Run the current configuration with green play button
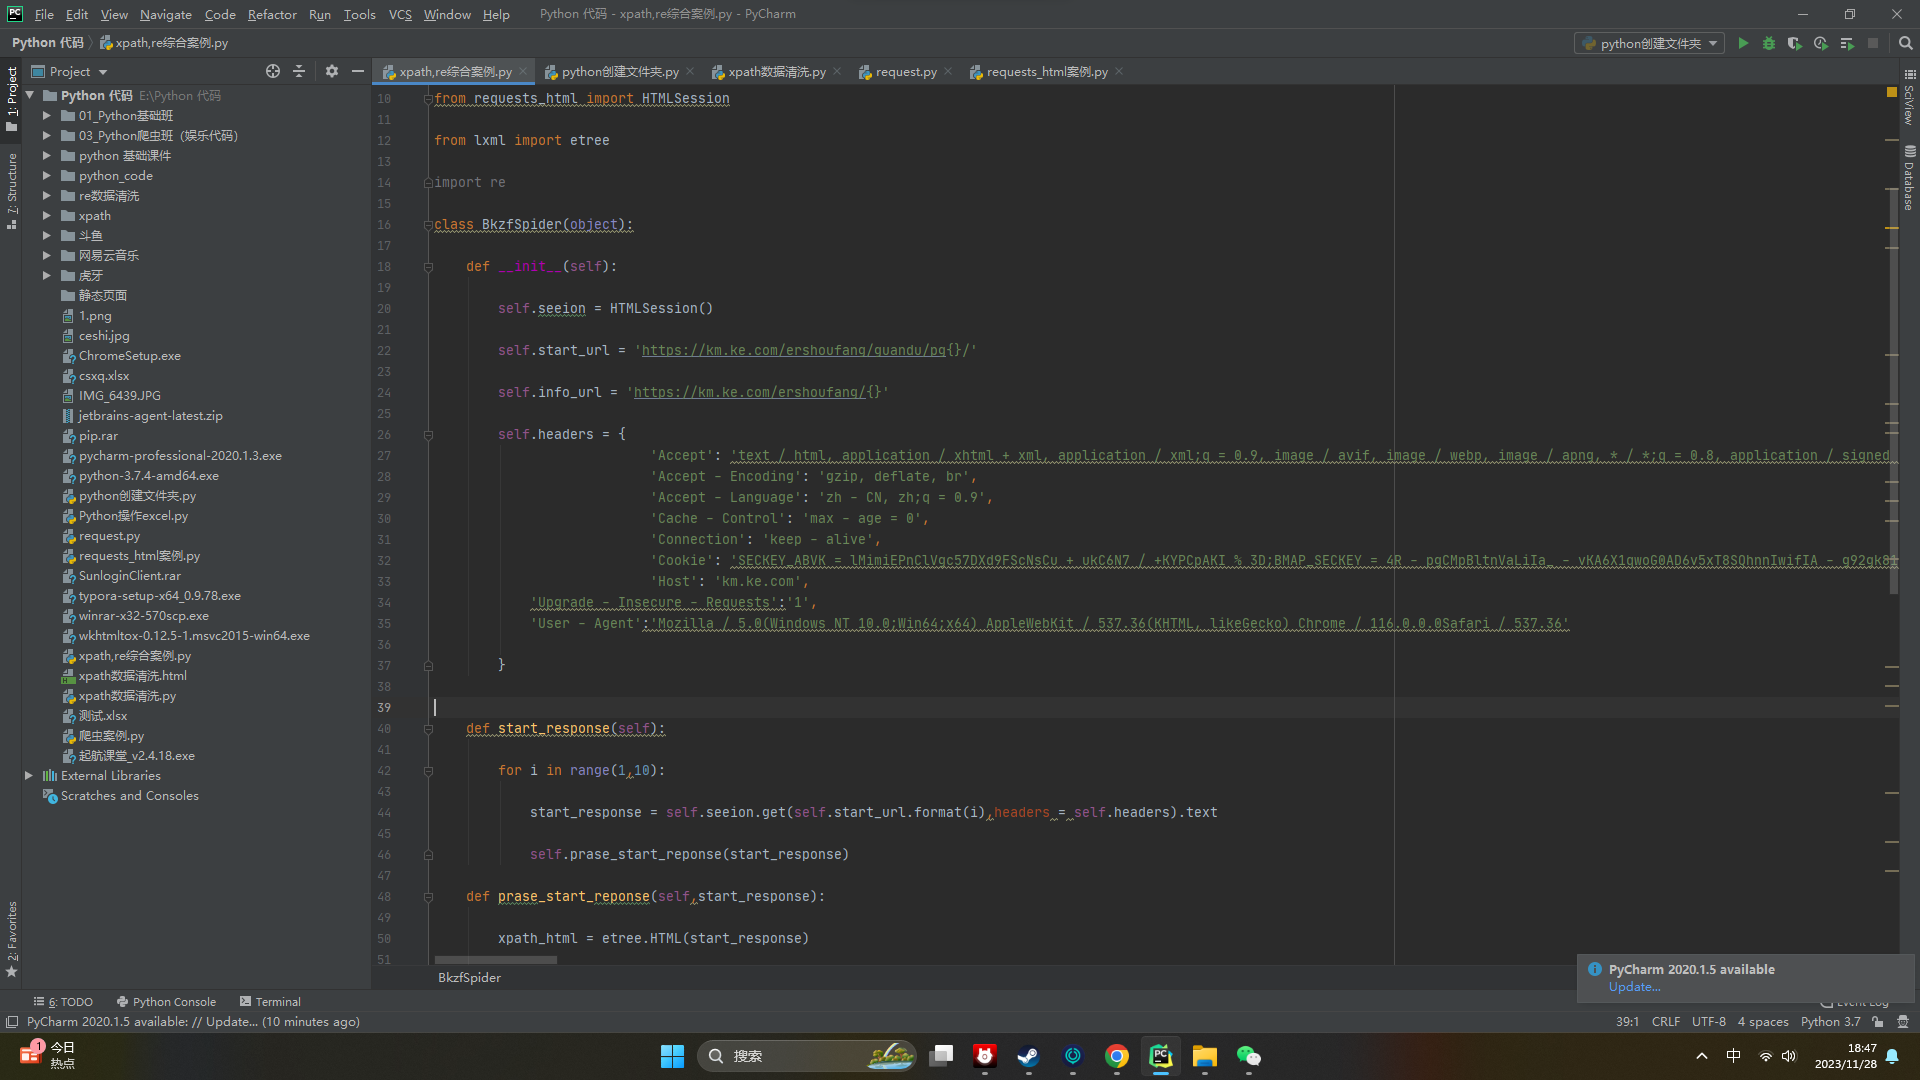 (x=1743, y=43)
